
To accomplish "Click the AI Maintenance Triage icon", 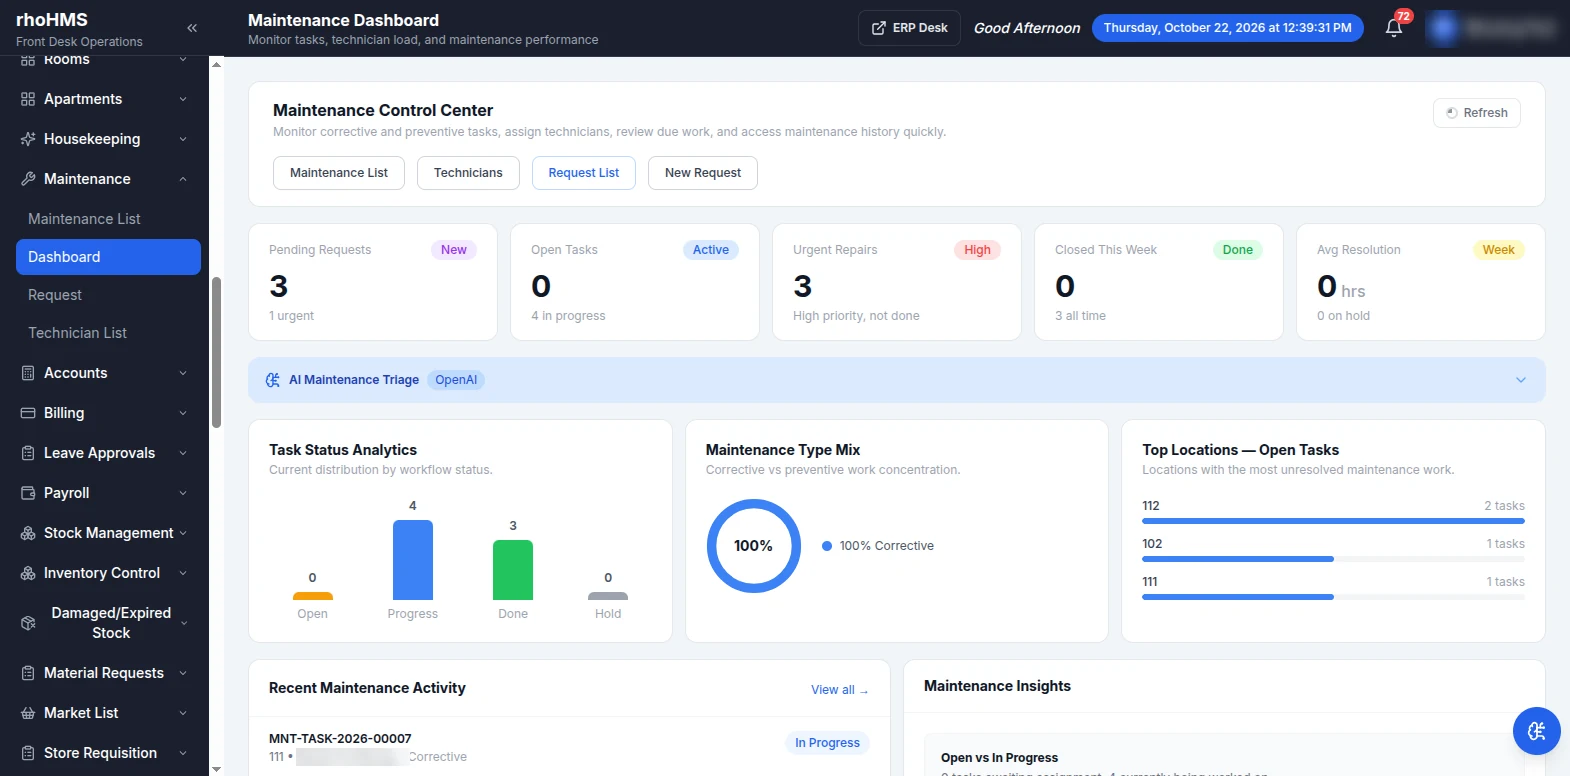I will [x=272, y=380].
